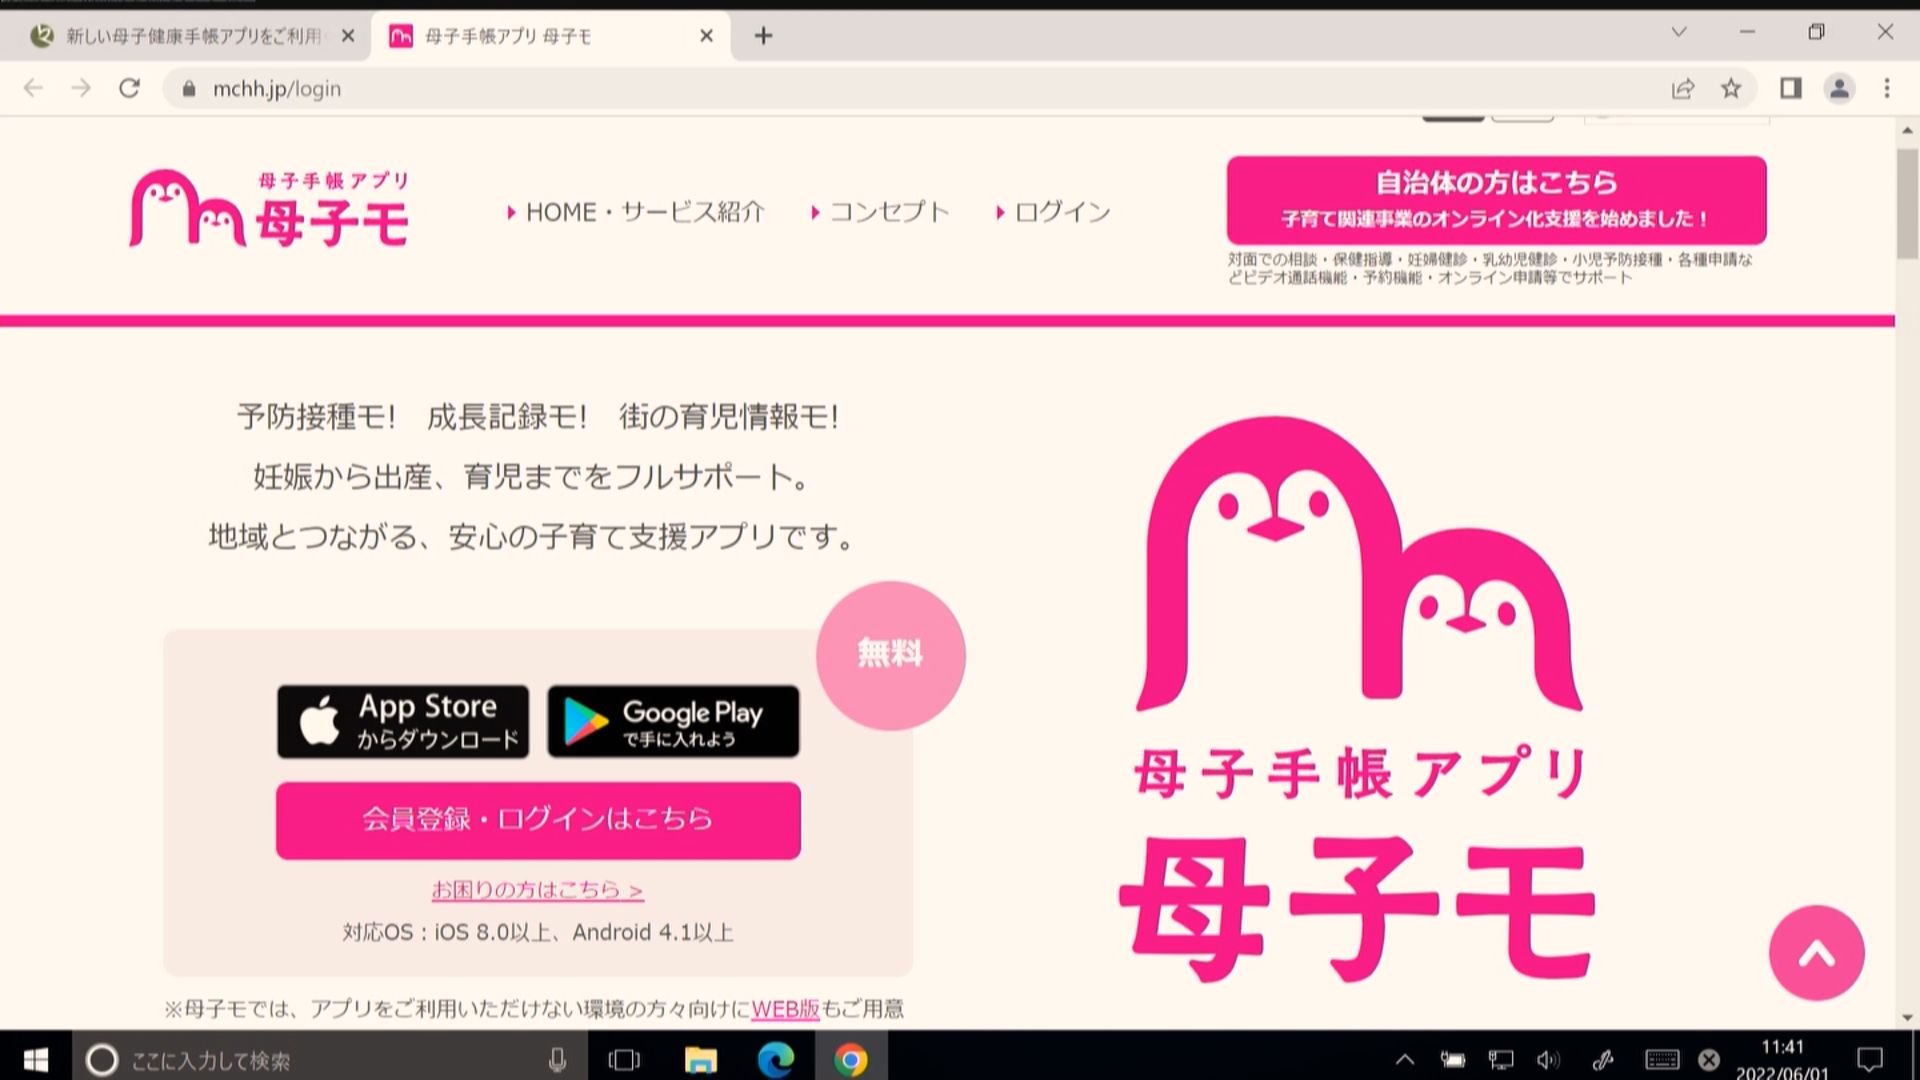Click the pen workspace icon in tray
Screen dimensions: 1920x1080
(1603, 1060)
